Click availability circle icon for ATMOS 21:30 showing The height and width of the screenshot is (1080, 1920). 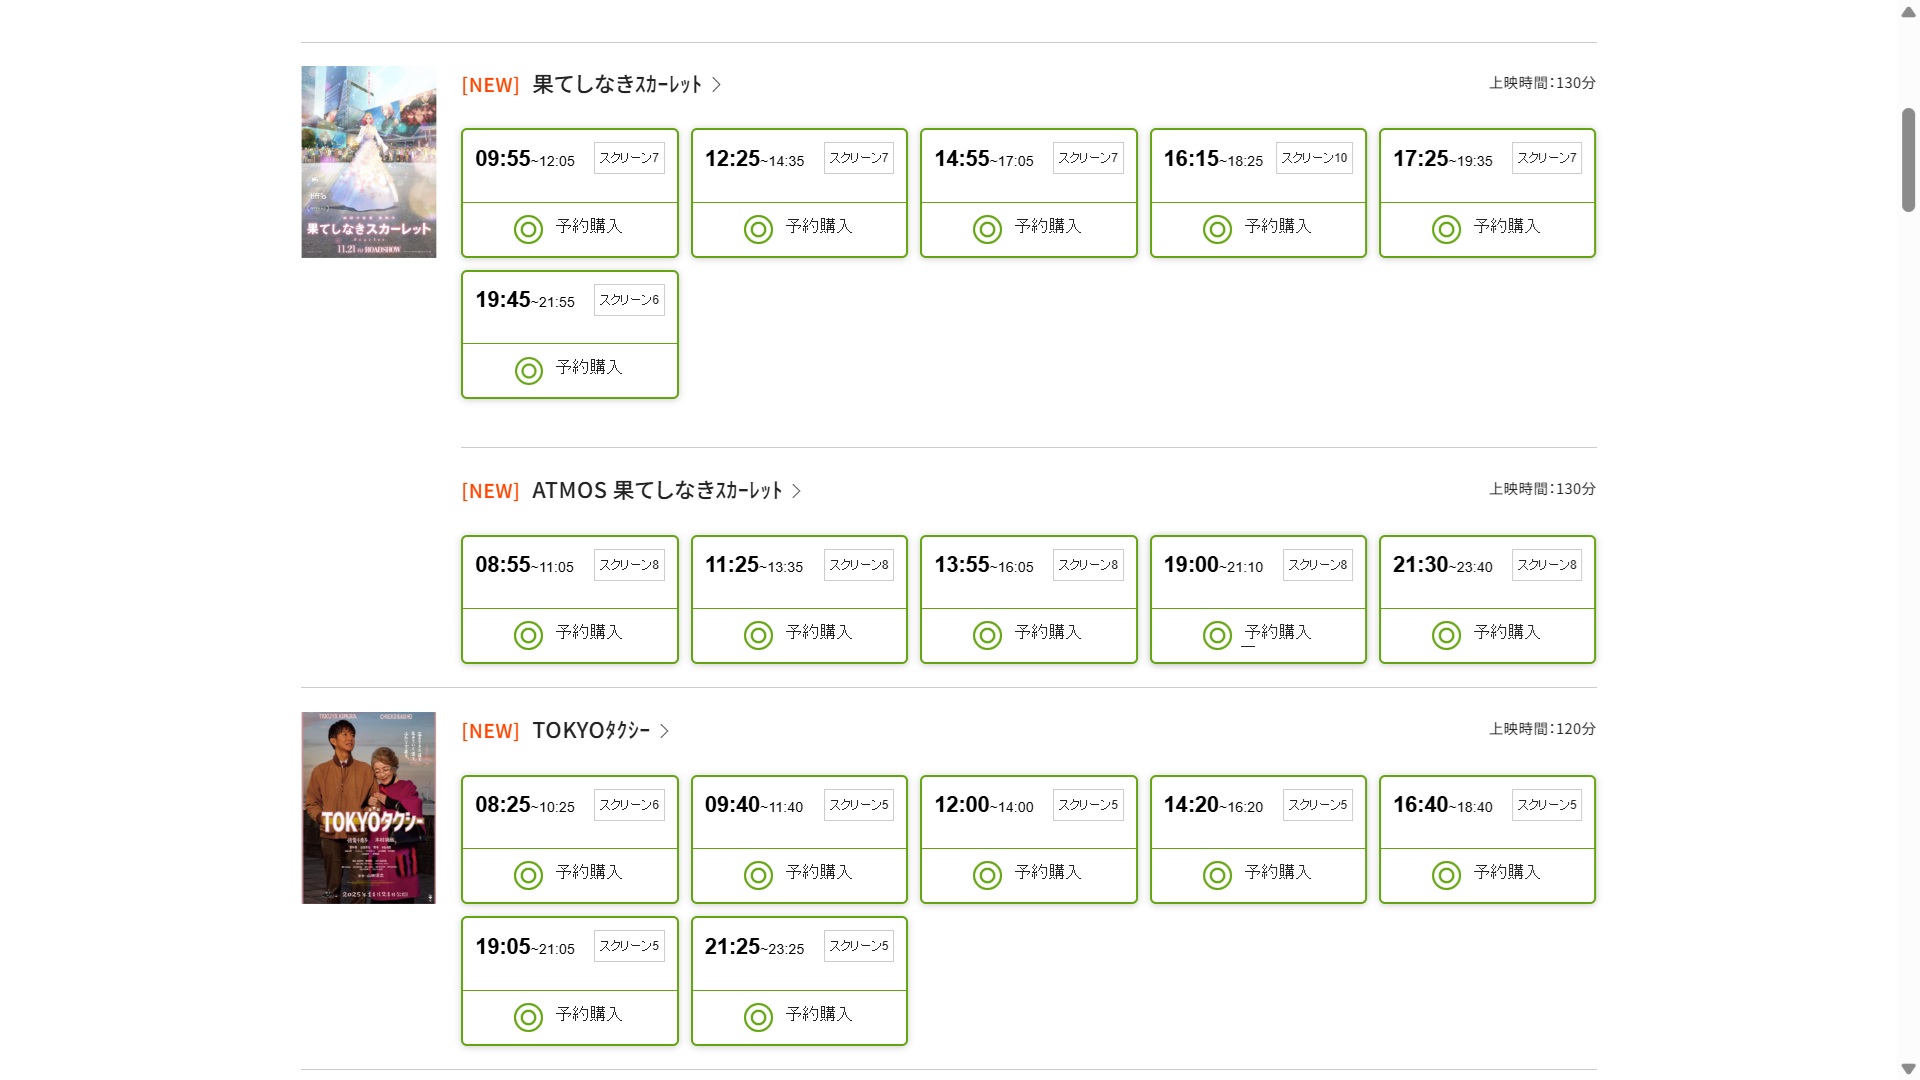tap(1446, 636)
